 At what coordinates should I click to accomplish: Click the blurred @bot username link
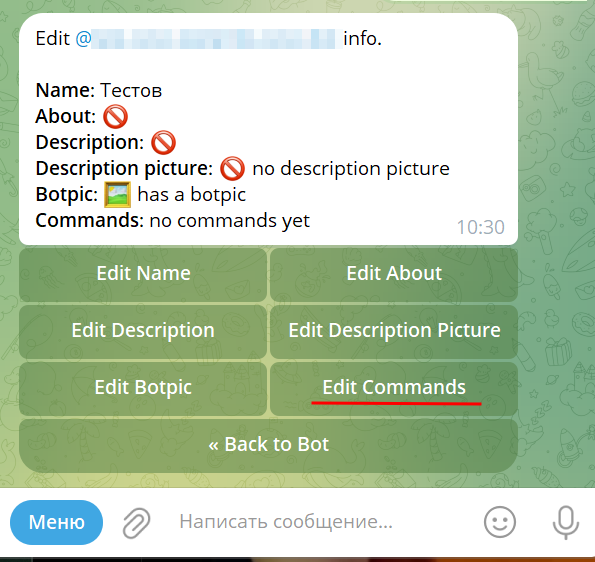coord(205,39)
